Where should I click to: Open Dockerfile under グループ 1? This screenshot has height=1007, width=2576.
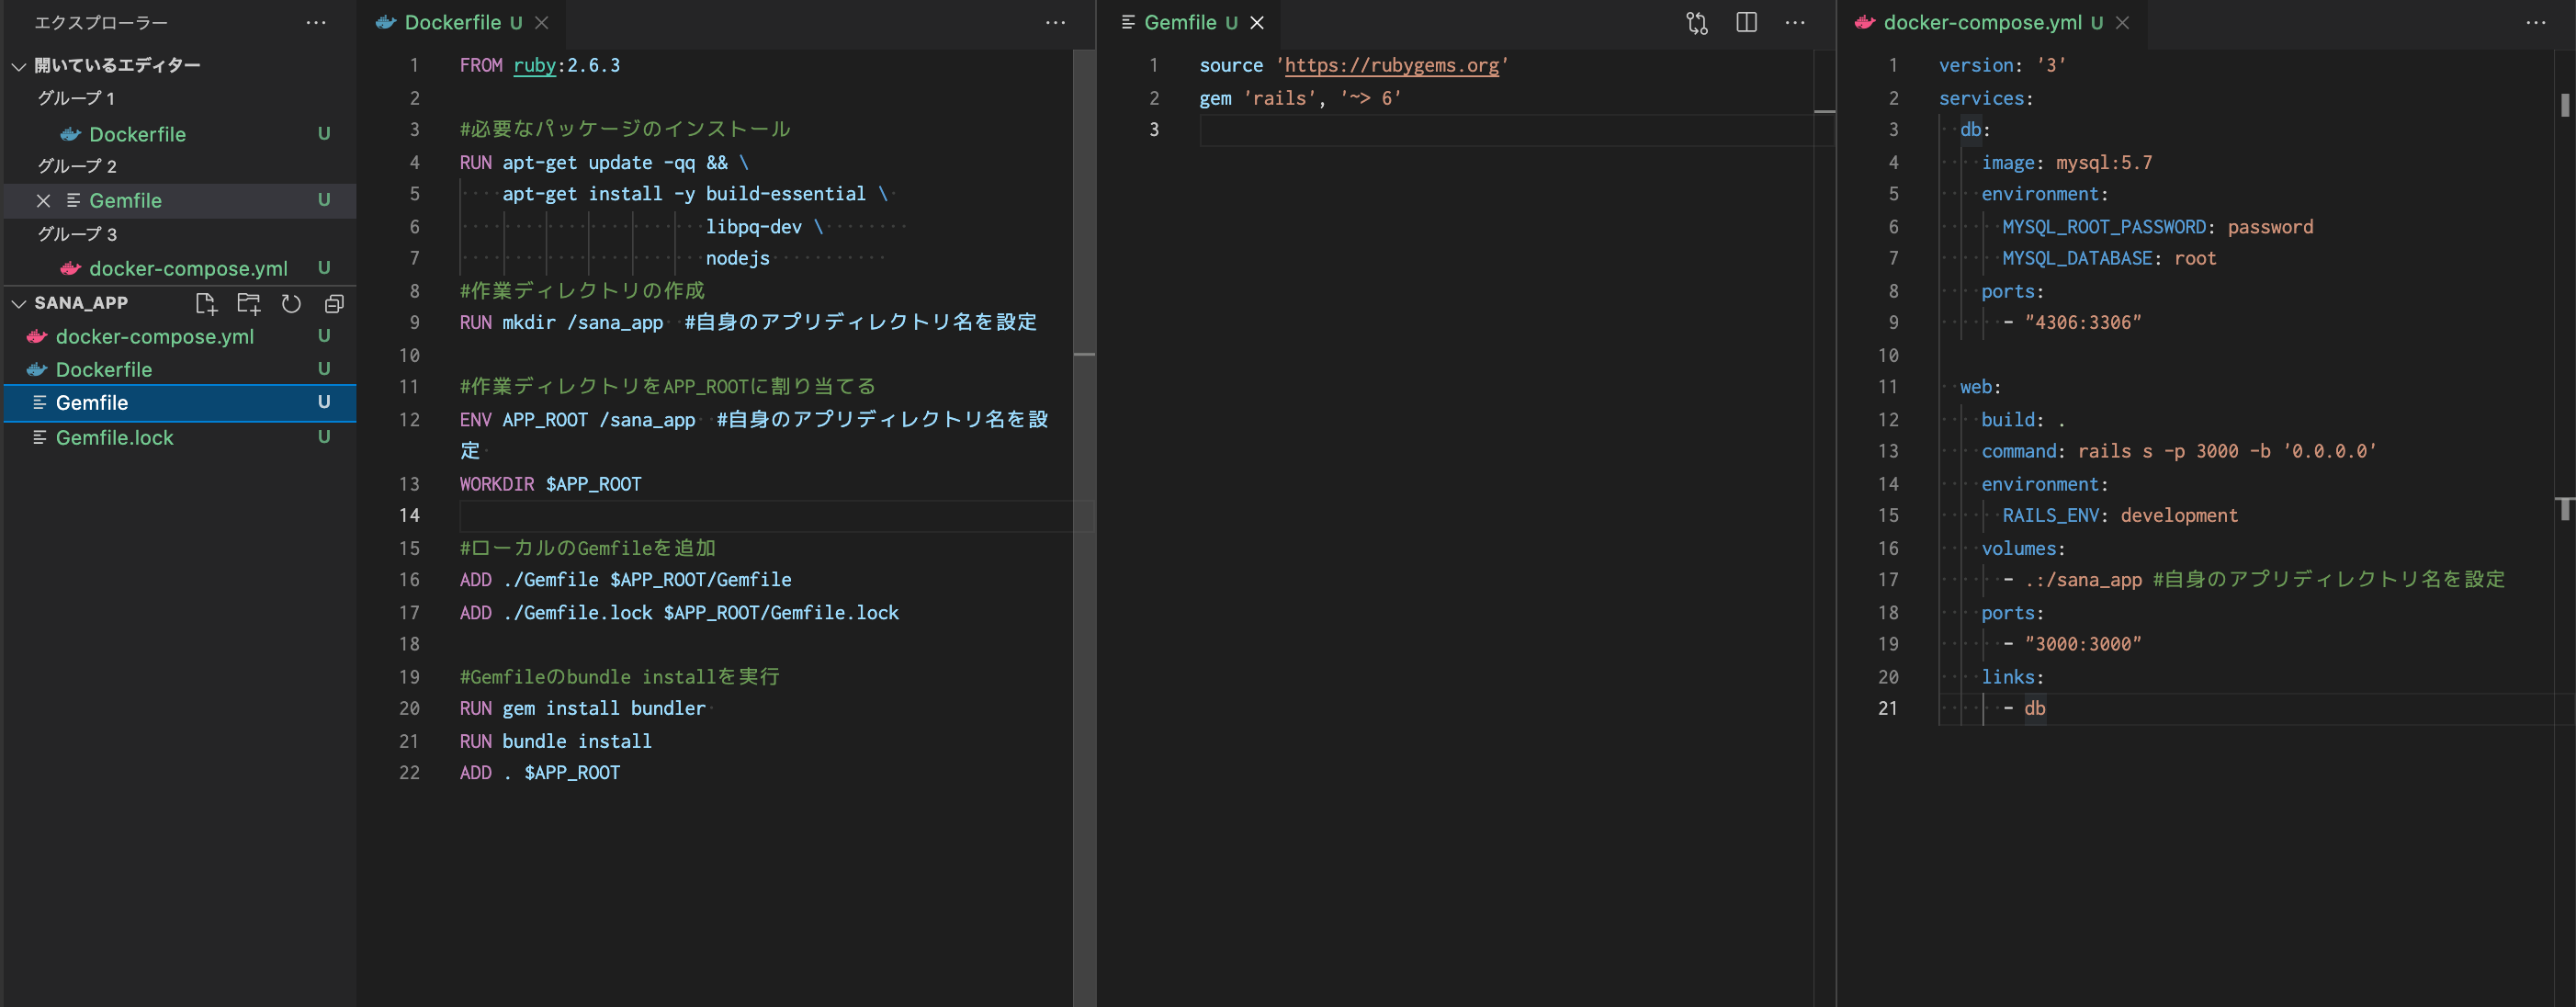pos(181,134)
